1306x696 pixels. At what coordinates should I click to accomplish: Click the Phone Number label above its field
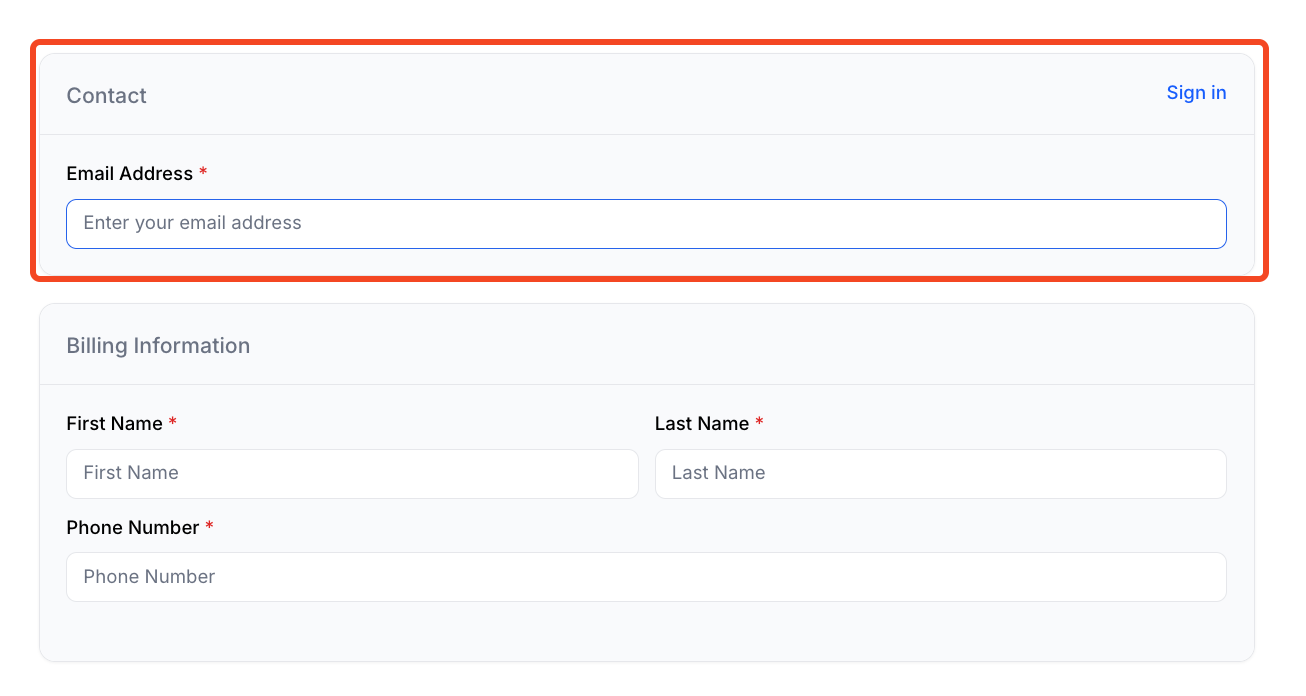tap(132, 528)
